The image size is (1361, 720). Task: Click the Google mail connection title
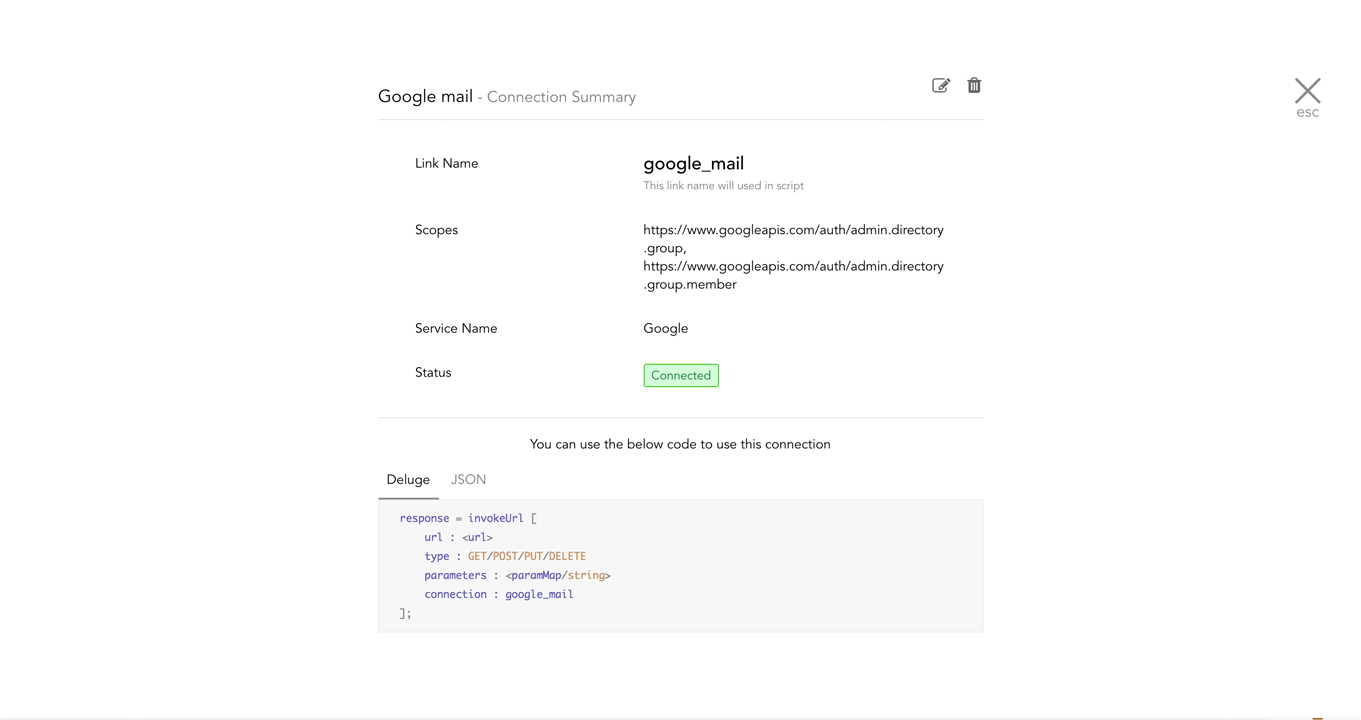click(x=425, y=96)
